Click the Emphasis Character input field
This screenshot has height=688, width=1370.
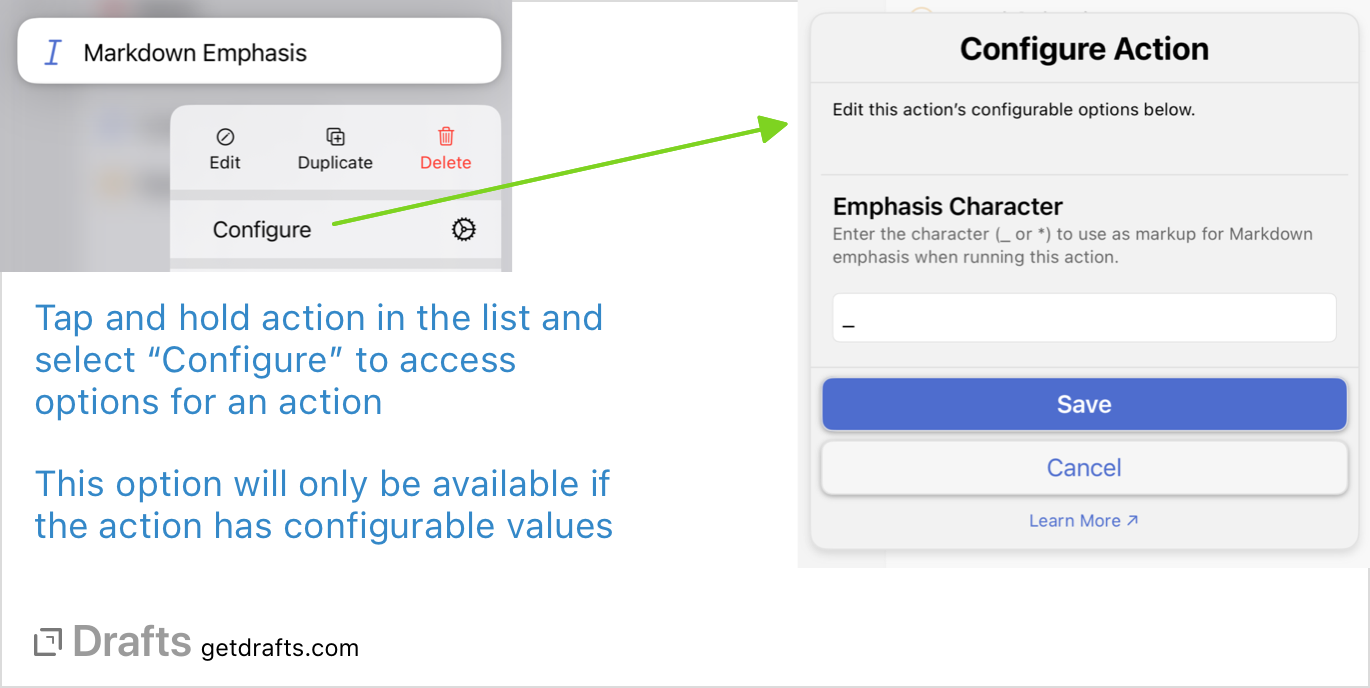[x=1084, y=317]
